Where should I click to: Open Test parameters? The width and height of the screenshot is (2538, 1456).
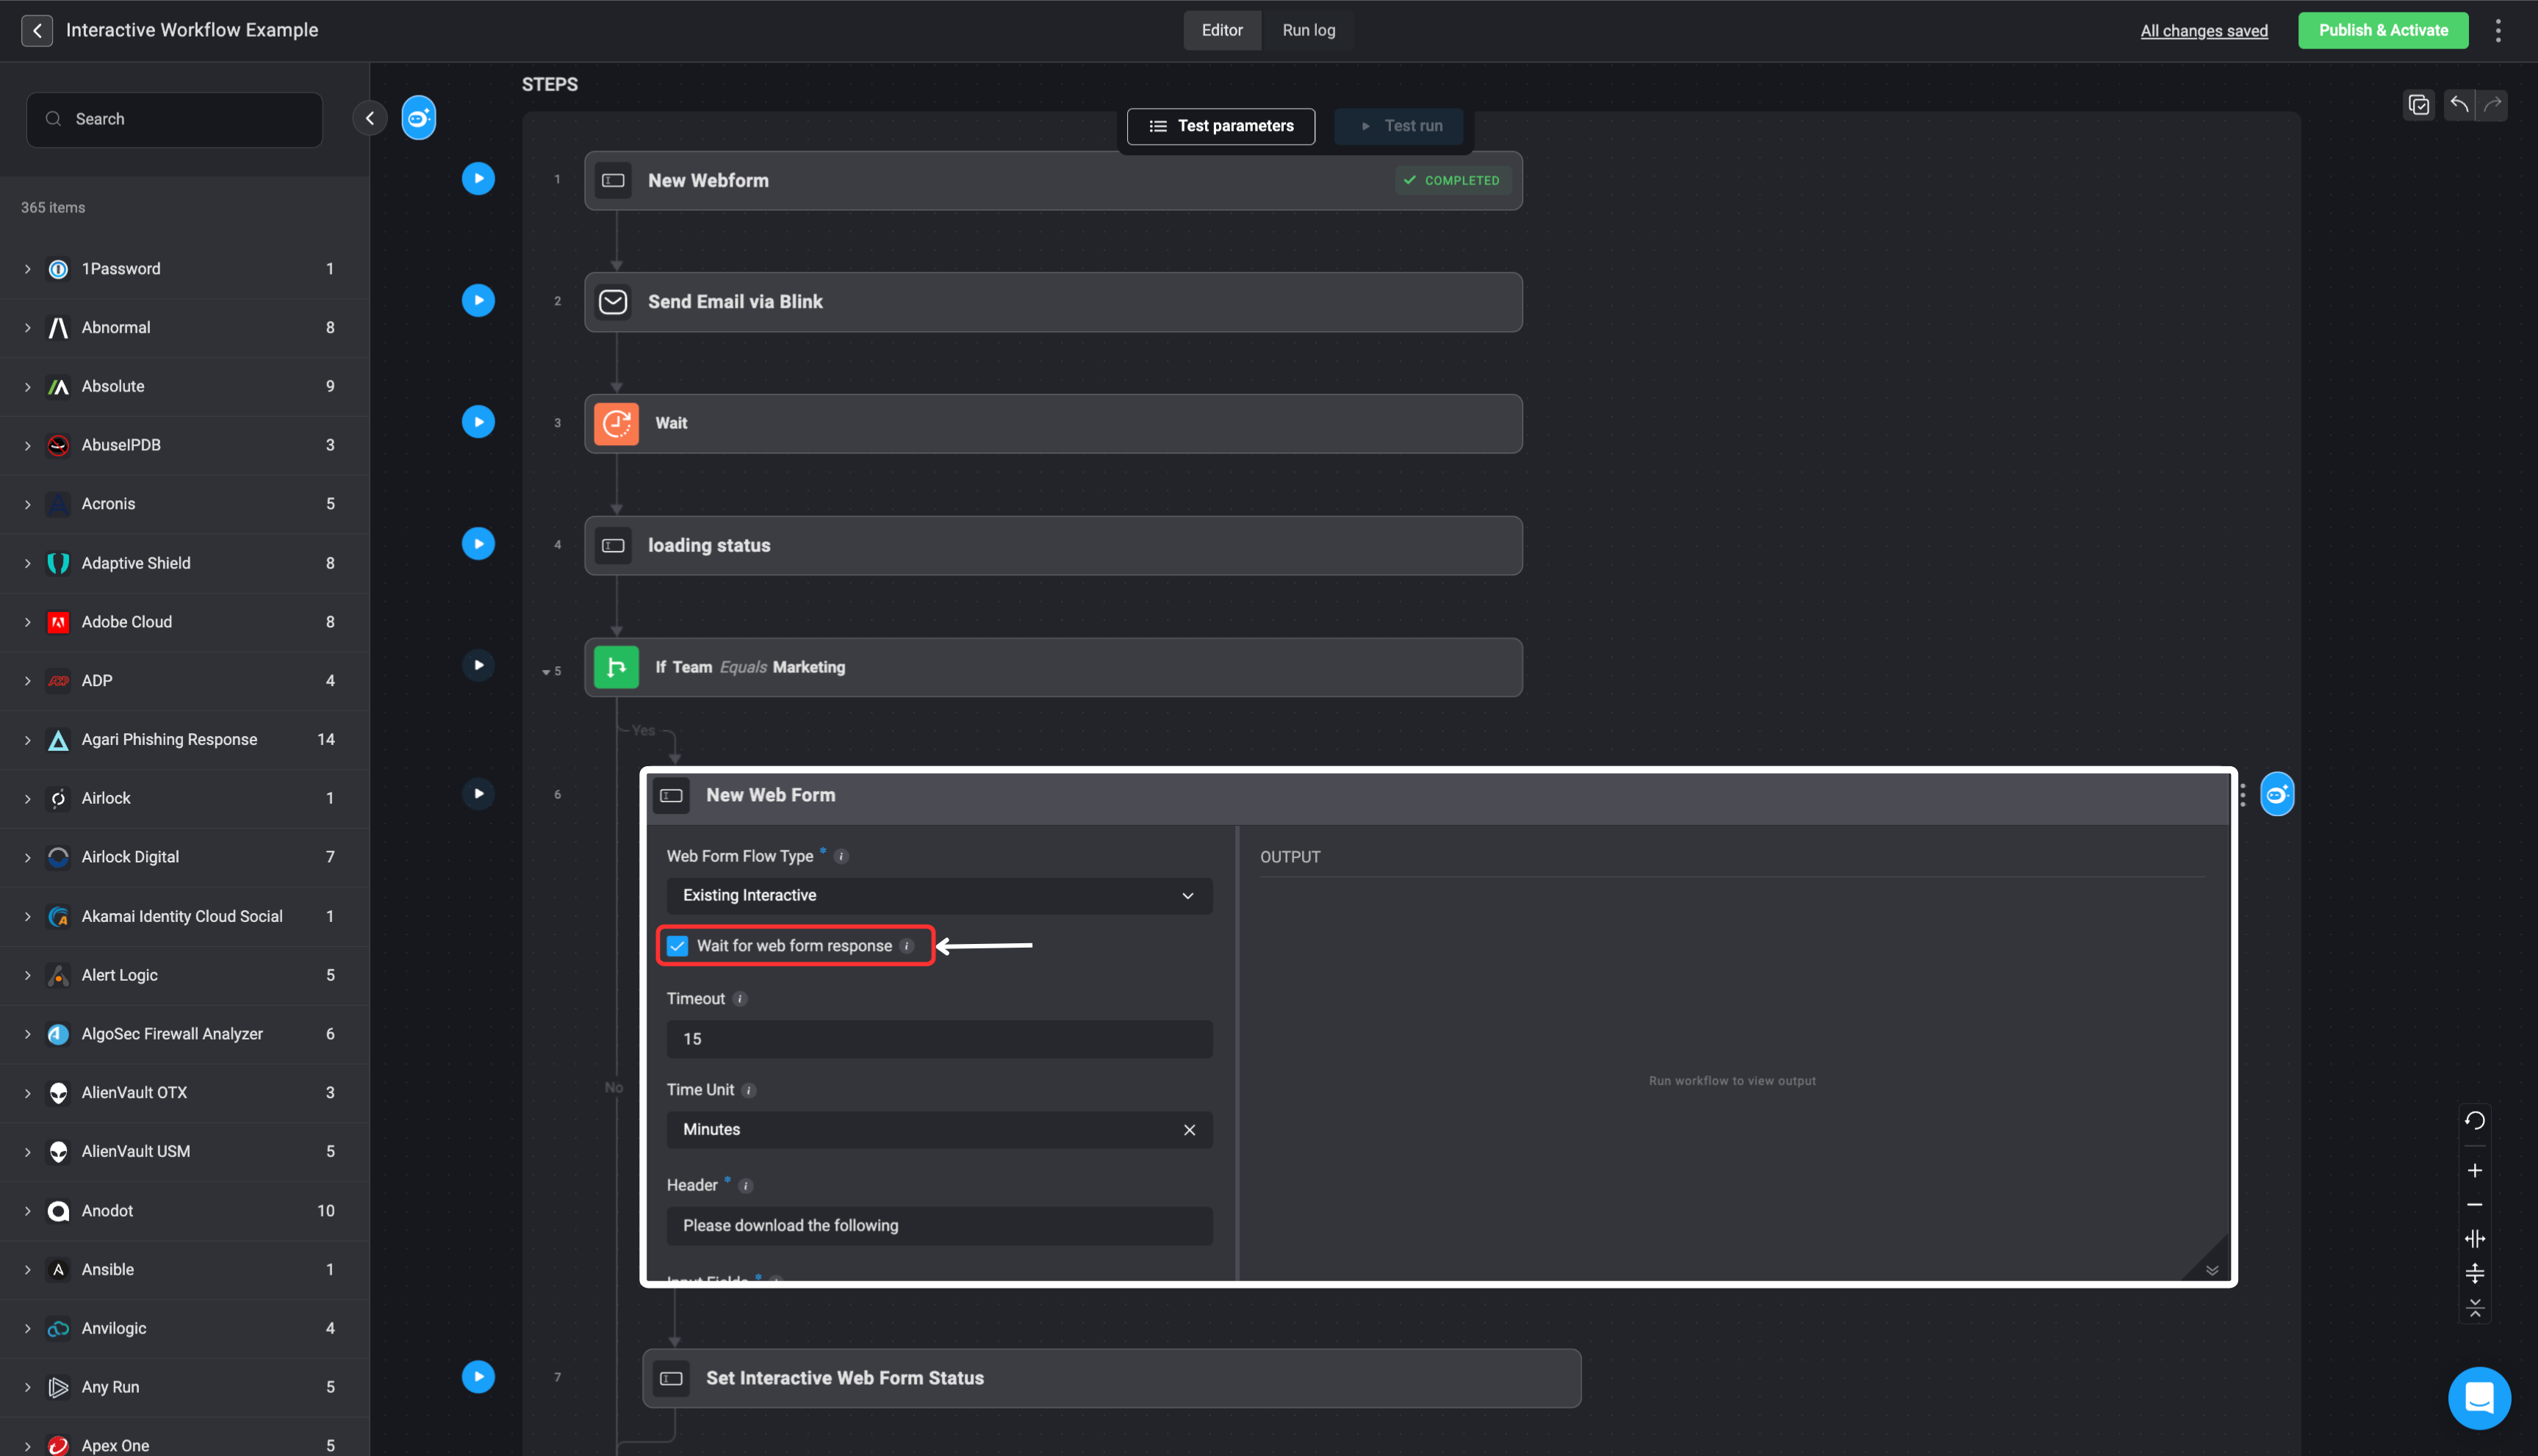(1220, 126)
